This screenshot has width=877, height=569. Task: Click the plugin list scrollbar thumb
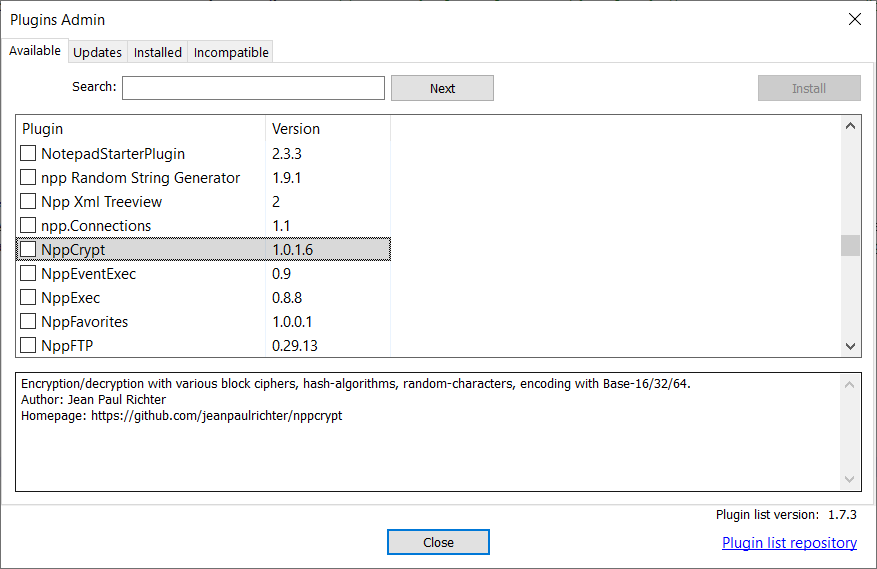pyautogui.click(x=851, y=245)
